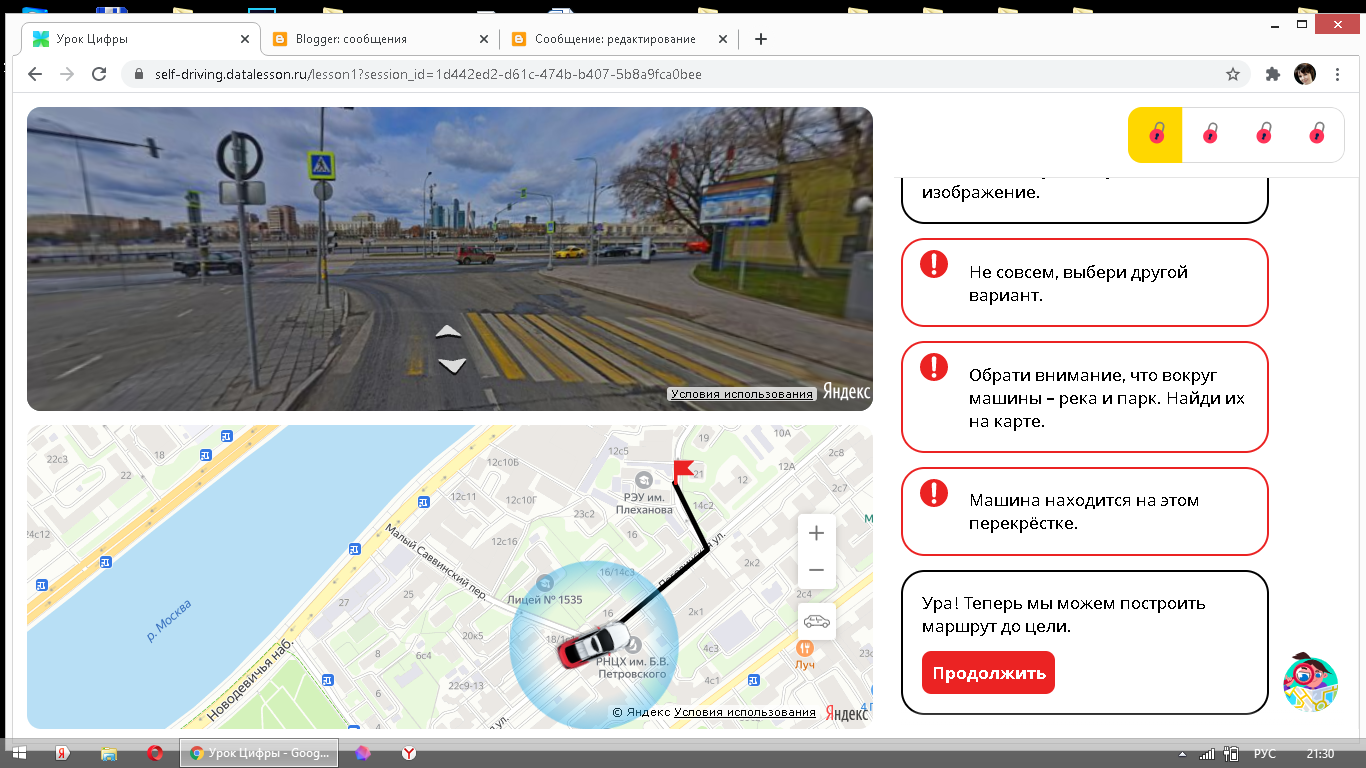Viewport: 1366px width, 768px height.
Task: Click the message 'Не совсем, выбери другой вариант.'
Action: 1085,283
